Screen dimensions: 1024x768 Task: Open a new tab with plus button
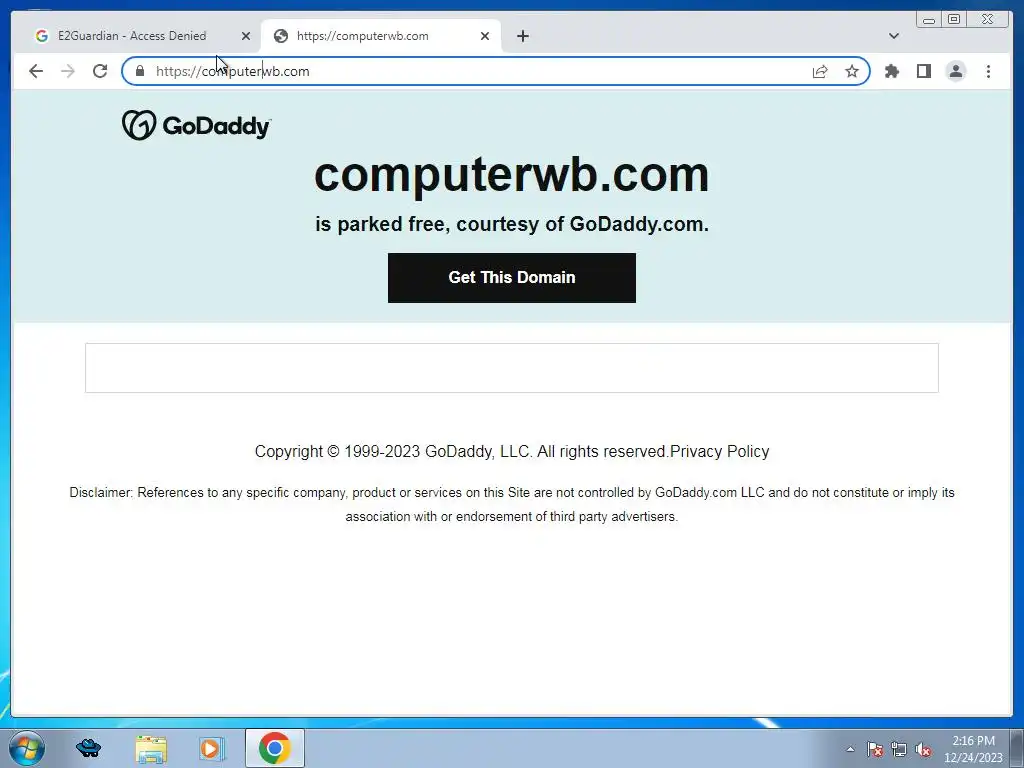(522, 36)
